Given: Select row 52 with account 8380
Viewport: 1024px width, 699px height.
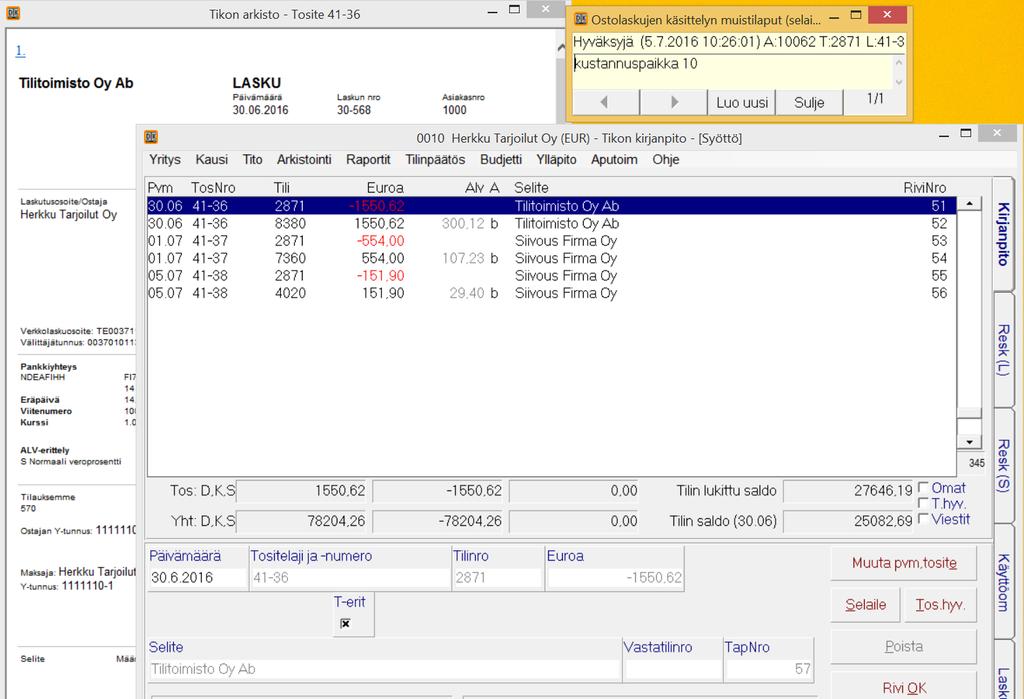Looking at the screenshot, I should [x=551, y=223].
